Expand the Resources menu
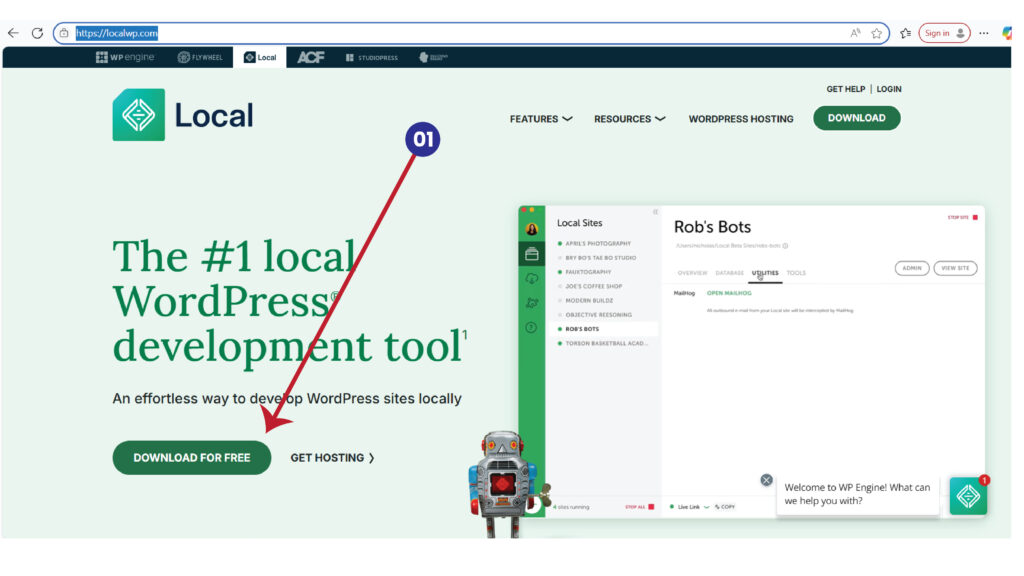The image size is (1024, 576). coord(630,119)
